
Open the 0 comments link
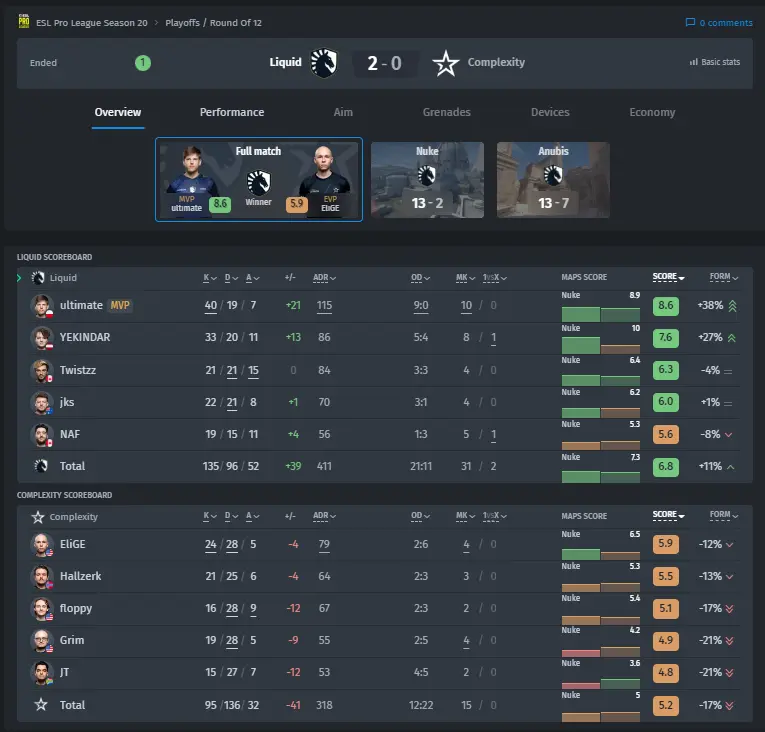719,22
